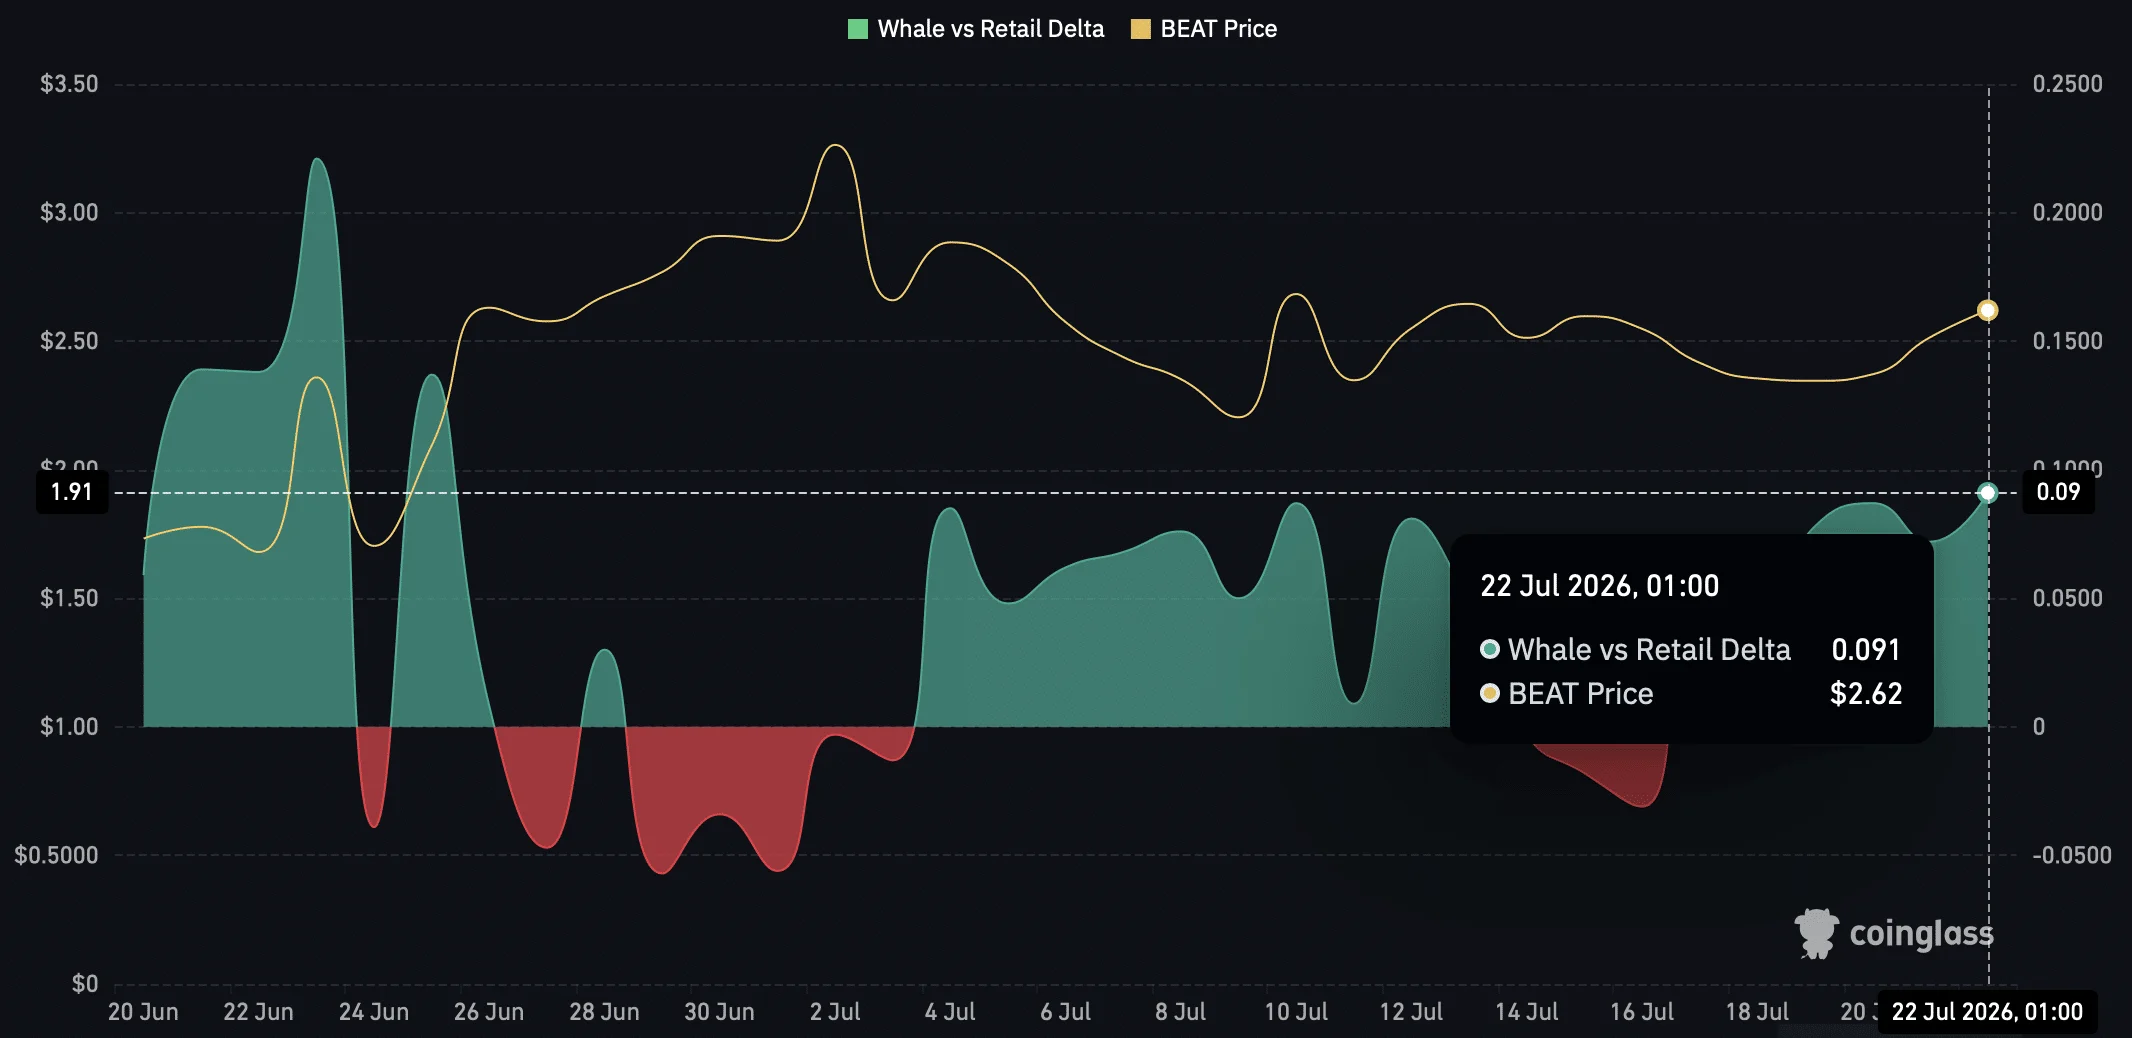Click the tooltip price value $2.62
Viewport: 2132px width, 1038px height.
tap(1865, 694)
